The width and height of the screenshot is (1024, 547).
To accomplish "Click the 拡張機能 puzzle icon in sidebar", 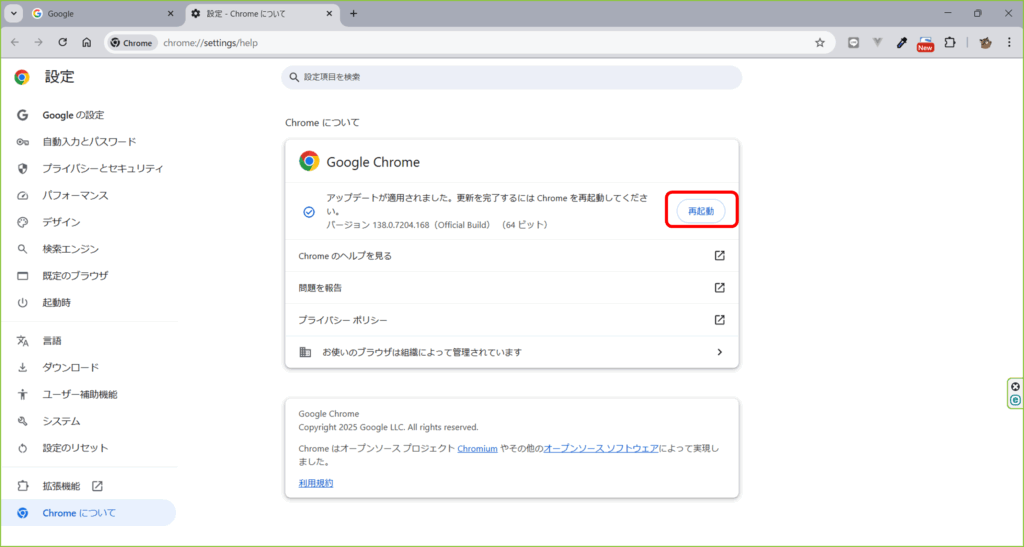I will point(23,486).
